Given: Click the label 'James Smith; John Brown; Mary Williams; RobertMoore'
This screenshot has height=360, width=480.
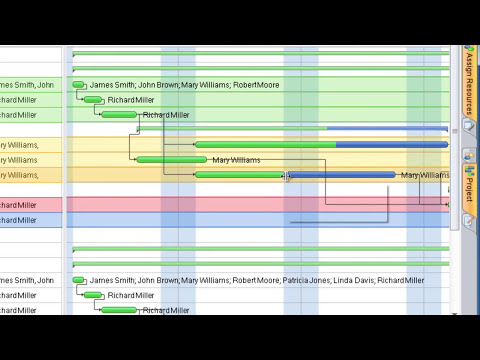Looking at the screenshot, I should pos(184,85).
